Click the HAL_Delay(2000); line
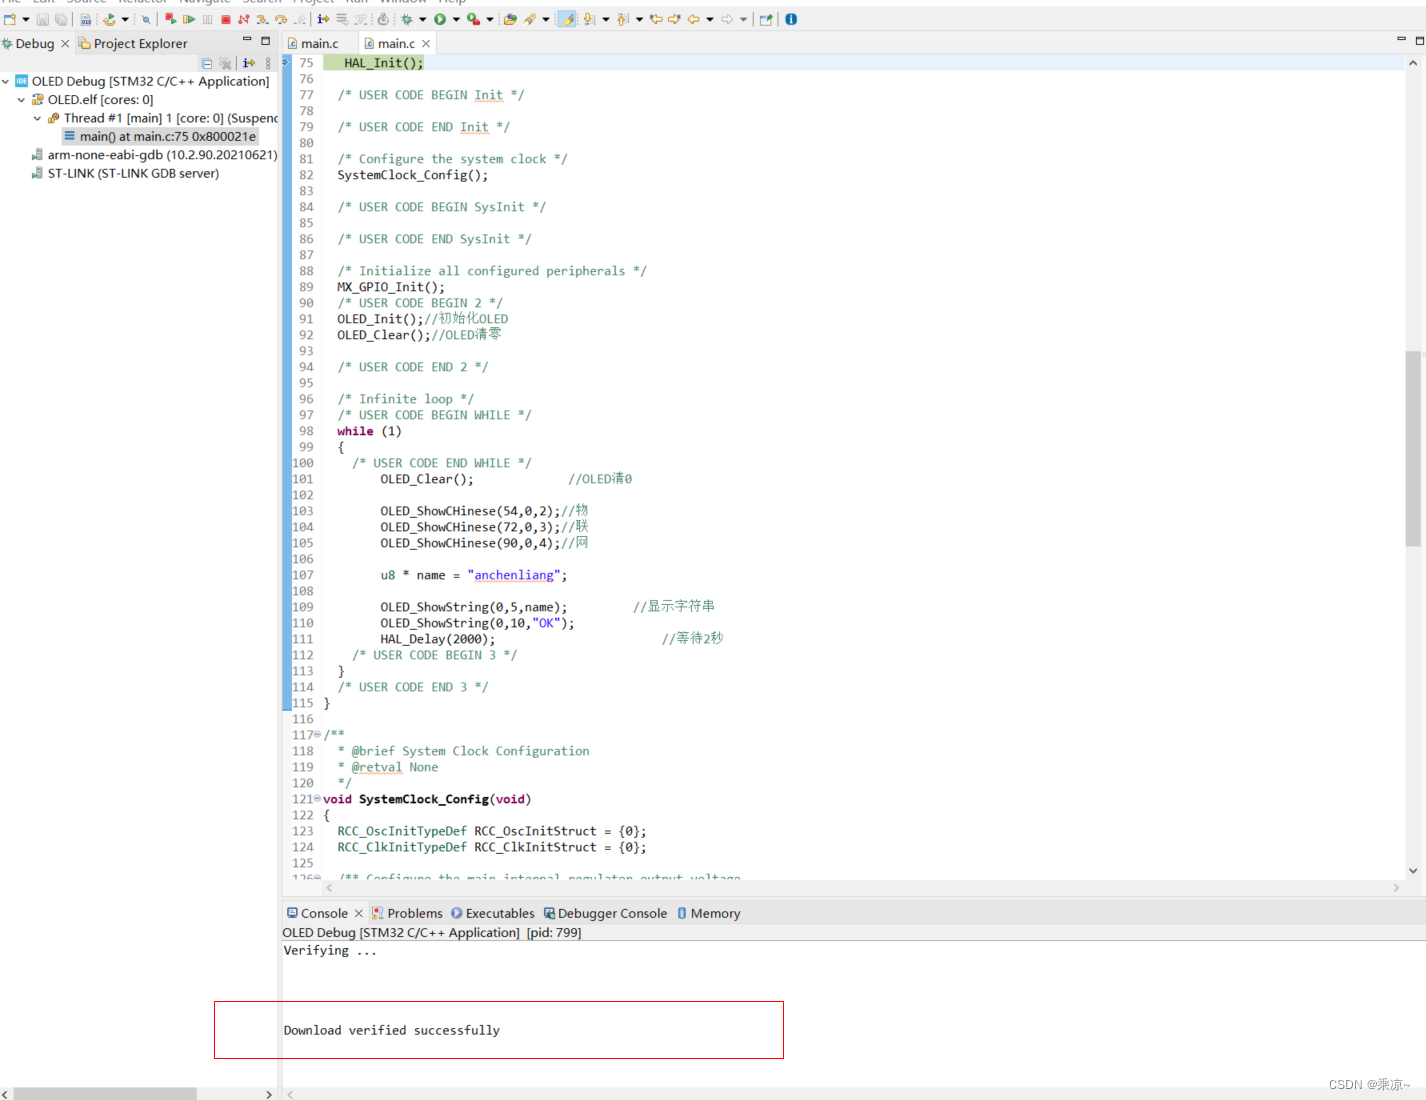The image size is (1426, 1100). coord(437,639)
